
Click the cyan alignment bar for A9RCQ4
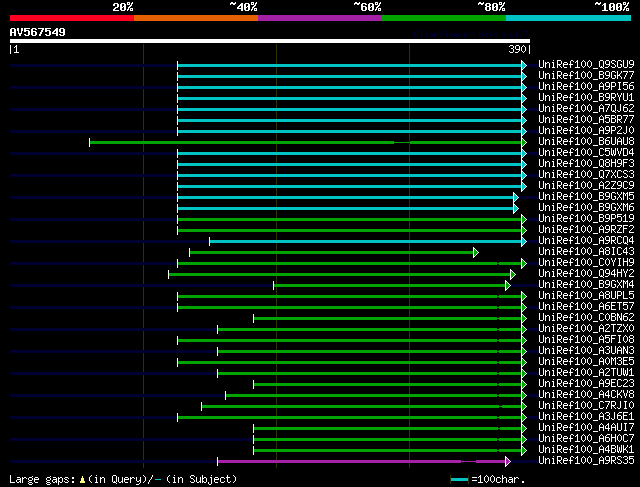click(x=365, y=242)
